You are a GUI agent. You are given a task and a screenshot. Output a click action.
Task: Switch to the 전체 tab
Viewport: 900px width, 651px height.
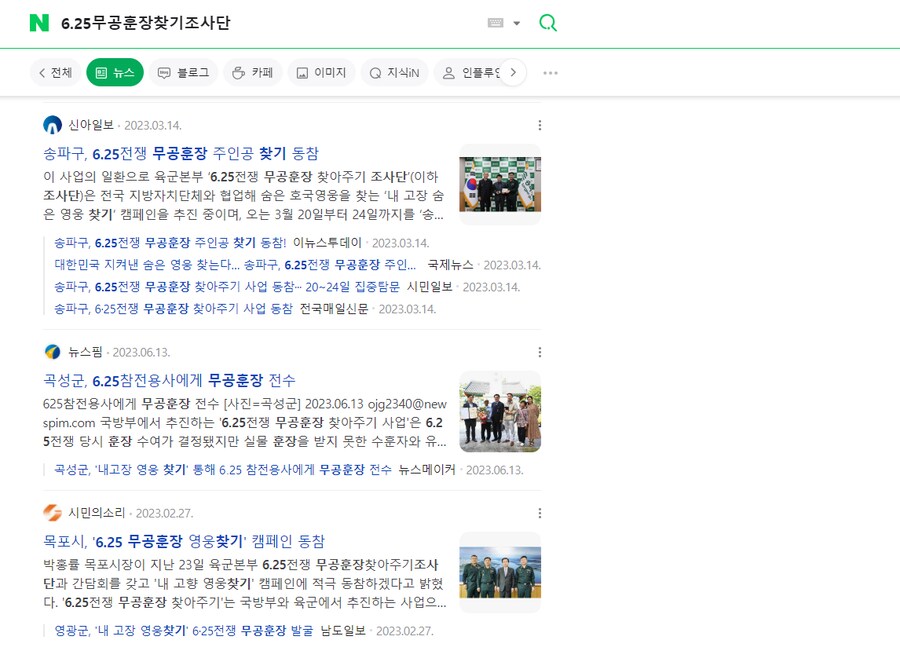click(x=55, y=72)
